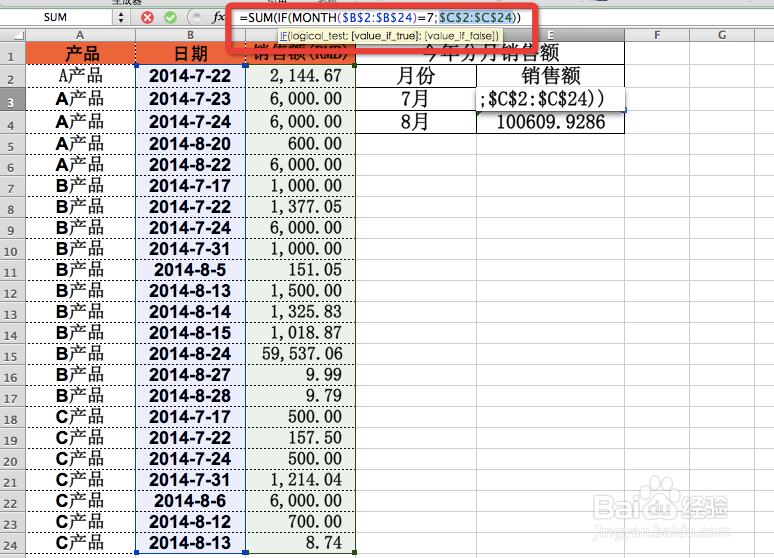Click C产品 cell in row 24
774x558 pixels.
80,543
